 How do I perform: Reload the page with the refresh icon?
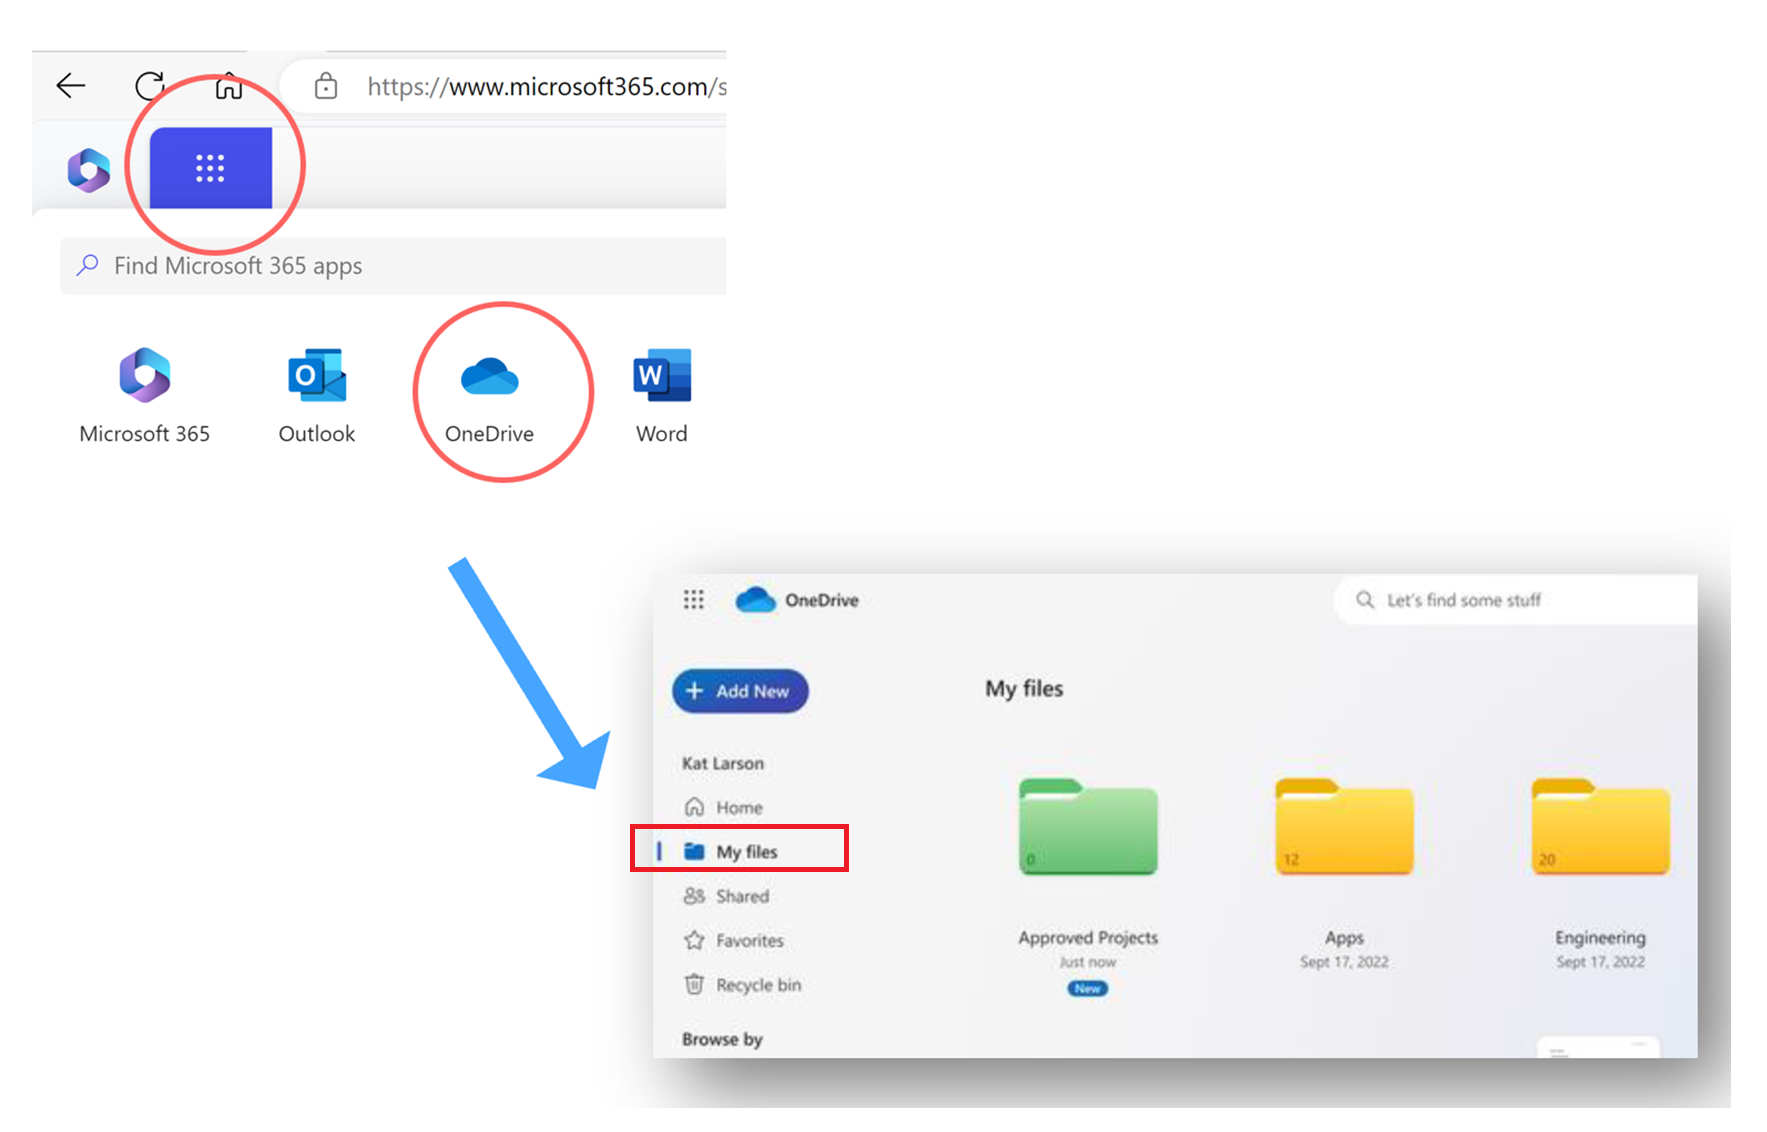(150, 86)
